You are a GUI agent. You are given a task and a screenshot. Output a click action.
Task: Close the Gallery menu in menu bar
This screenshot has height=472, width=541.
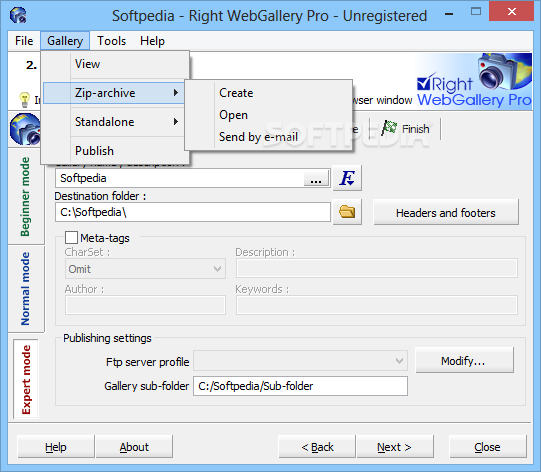pos(65,41)
